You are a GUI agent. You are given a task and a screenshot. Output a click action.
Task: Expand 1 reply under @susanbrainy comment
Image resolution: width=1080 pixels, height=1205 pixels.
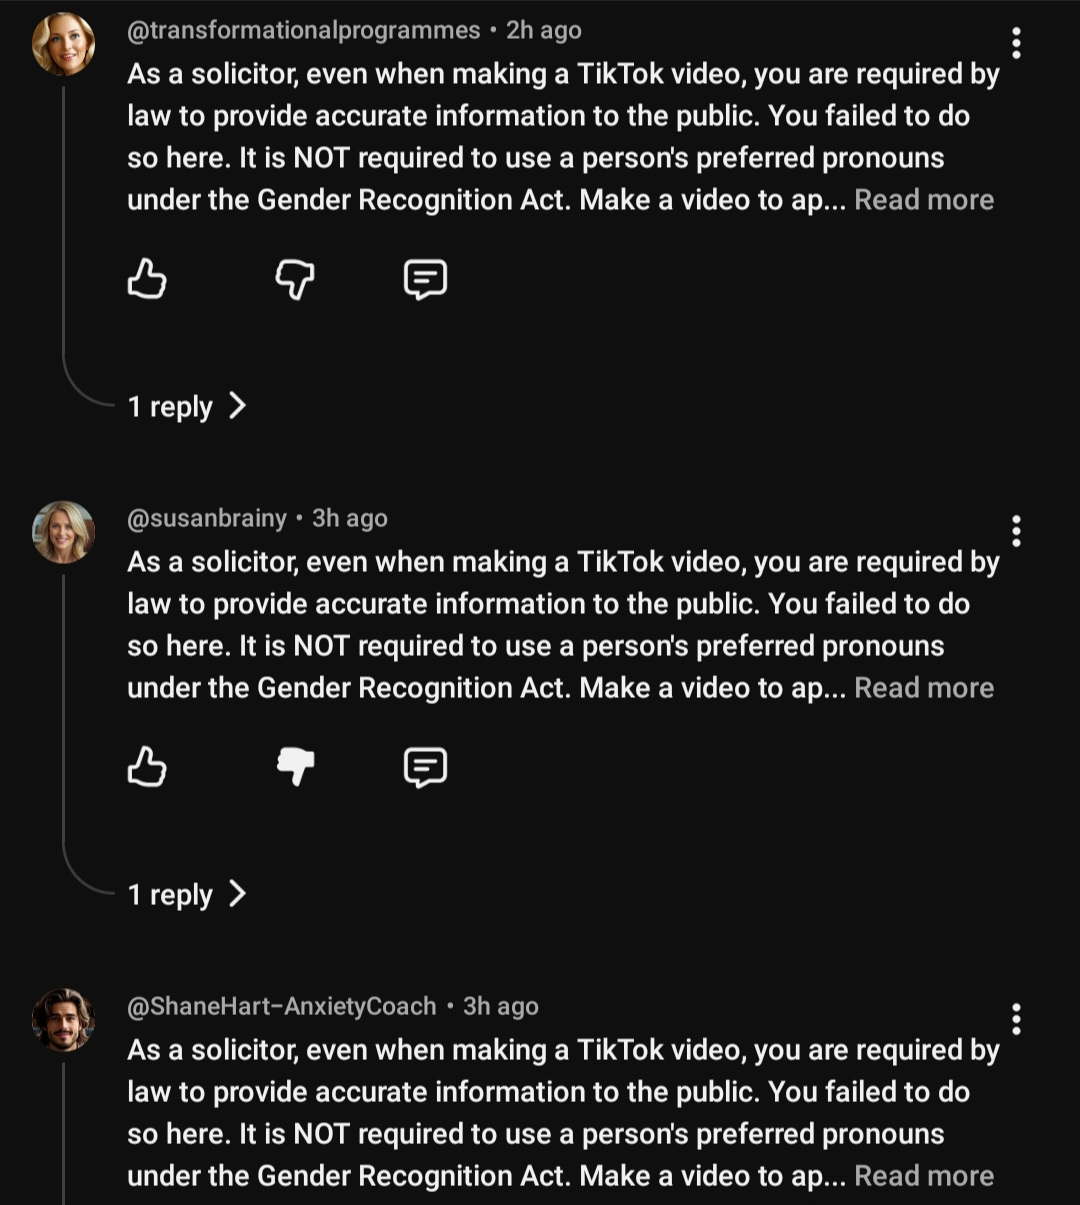[187, 894]
